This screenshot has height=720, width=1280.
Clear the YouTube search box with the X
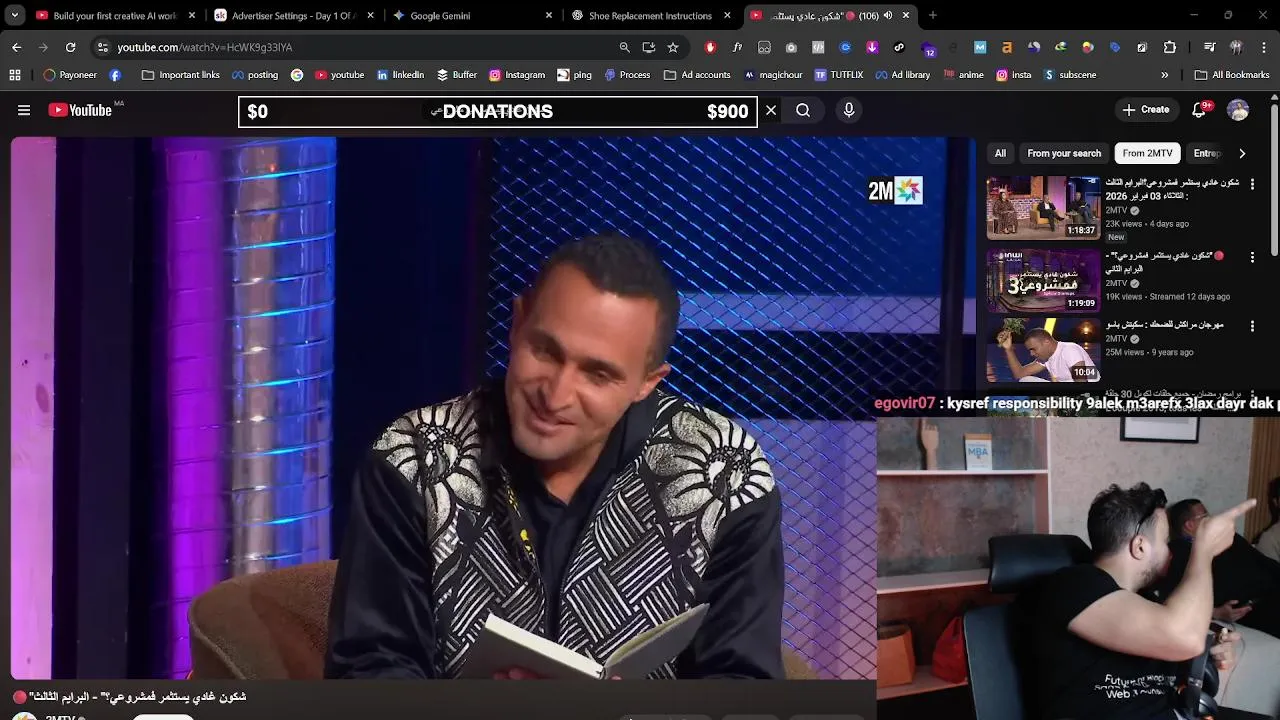point(771,111)
